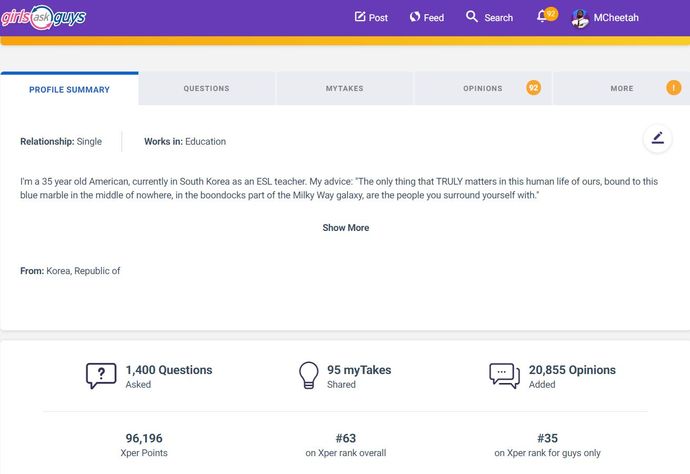The image size is (690, 474).
Task: Click the Opinions chat bubbles icon
Action: (x=504, y=375)
